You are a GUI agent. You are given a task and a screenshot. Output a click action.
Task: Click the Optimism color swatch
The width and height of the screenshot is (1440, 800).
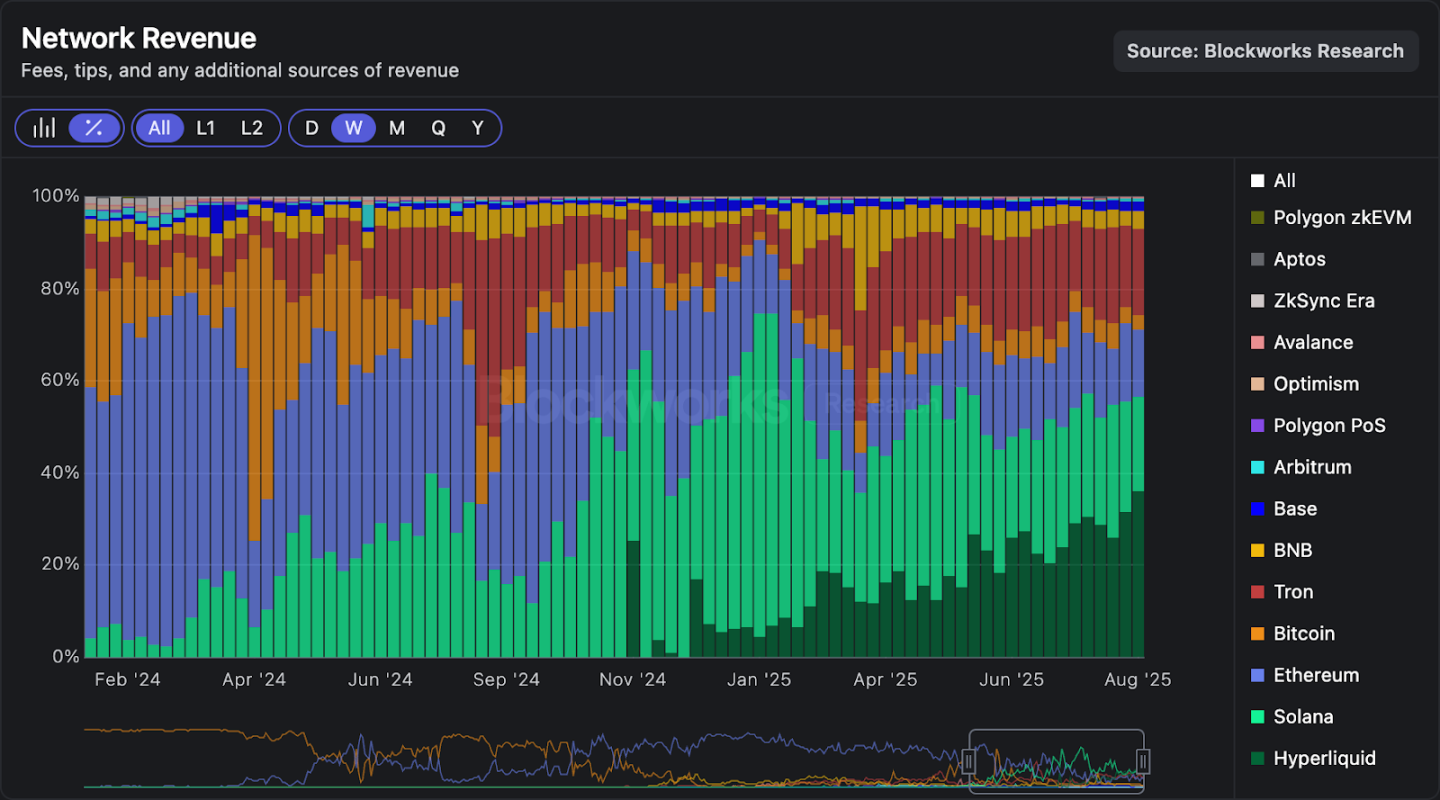pyautogui.click(x=1256, y=383)
